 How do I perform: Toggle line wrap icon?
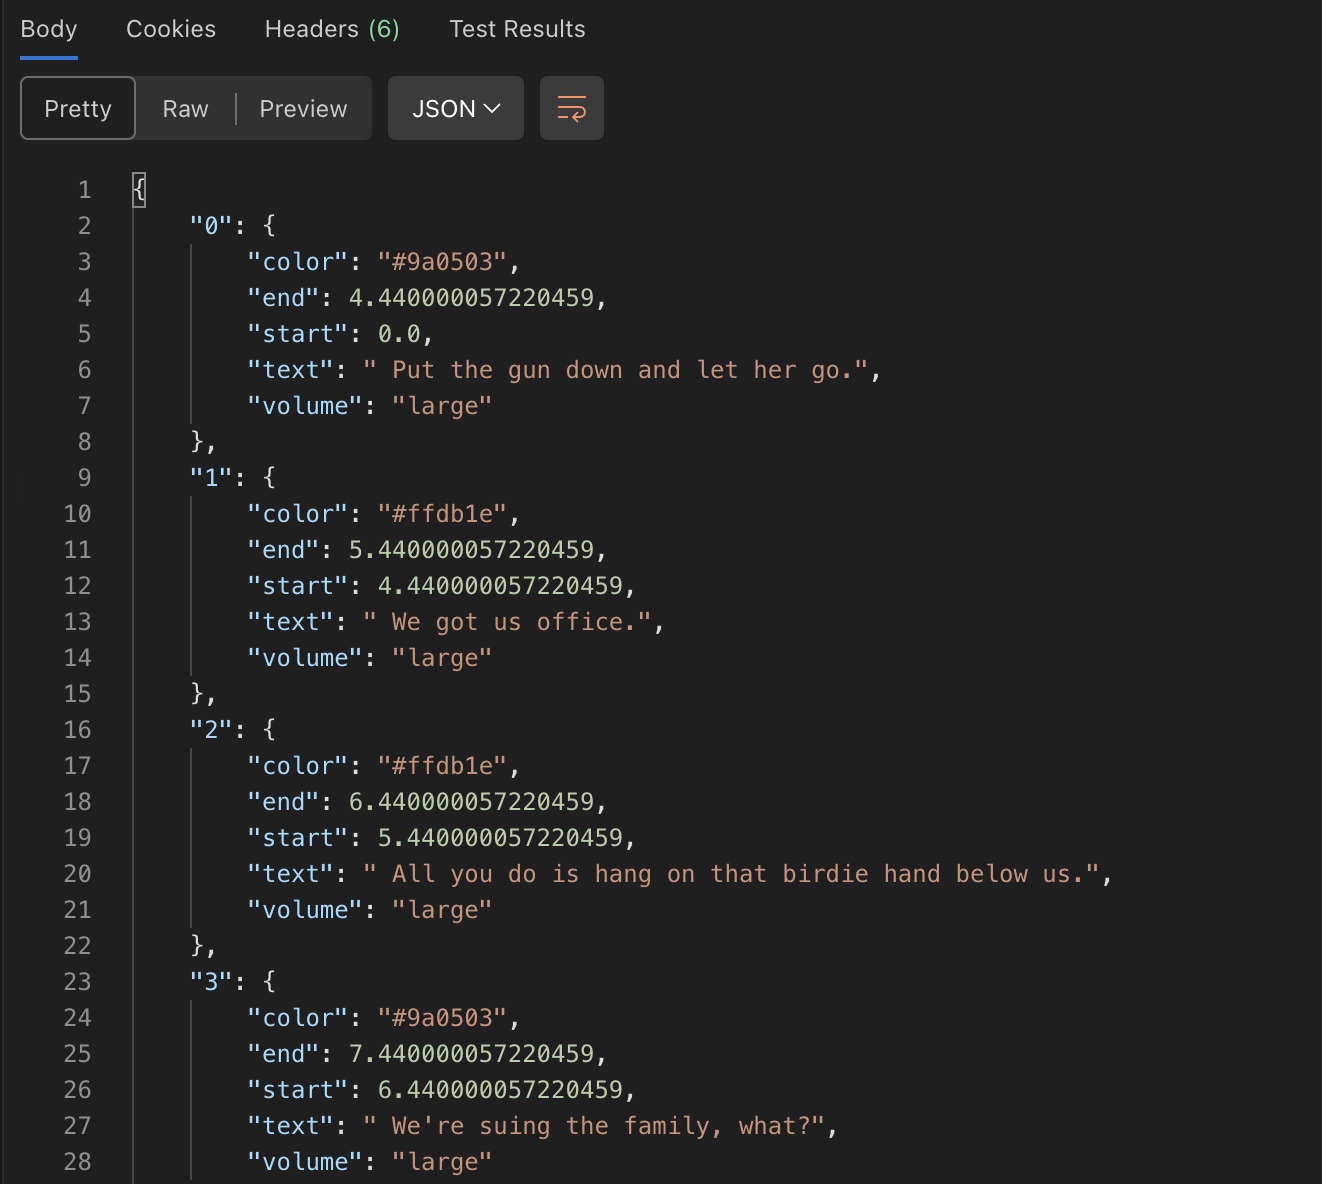click(x=572, y=108)
